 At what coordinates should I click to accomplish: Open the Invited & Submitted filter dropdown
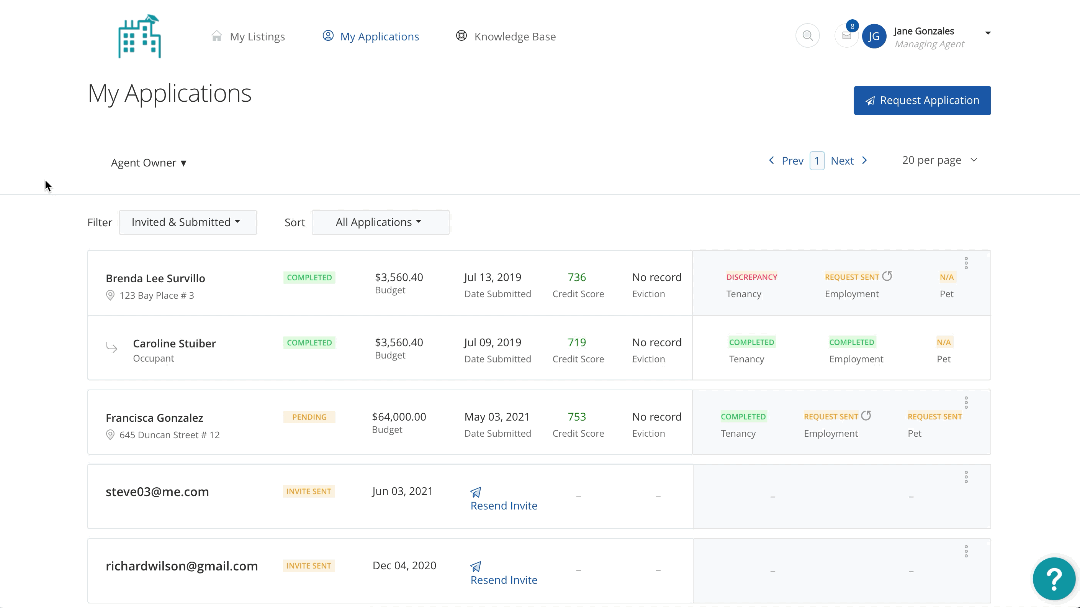point(187,222)
